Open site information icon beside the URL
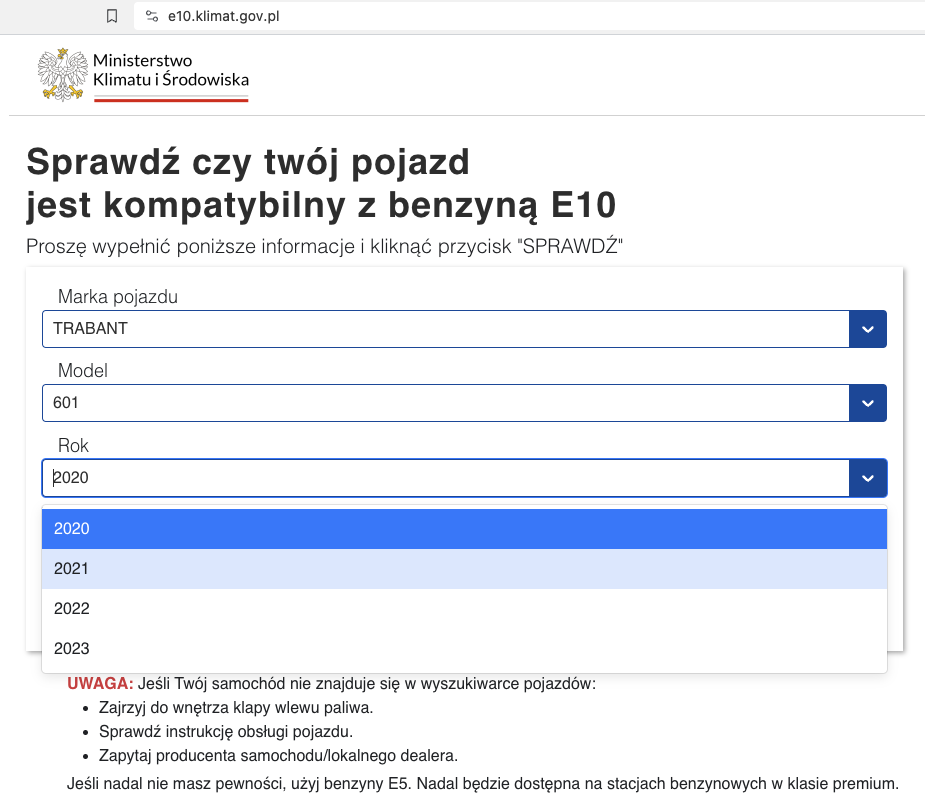Image resolution: width=925 pixels, height=802 pixels. click(x=152, y=16)
